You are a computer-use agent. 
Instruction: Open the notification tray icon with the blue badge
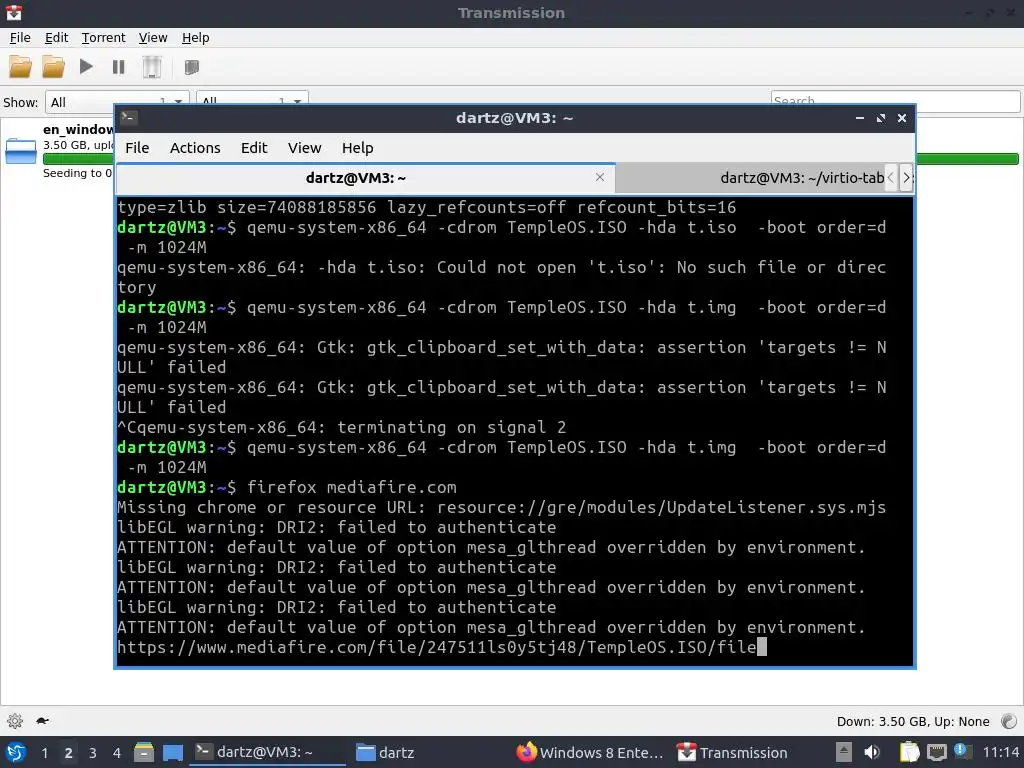pos(962,751)
